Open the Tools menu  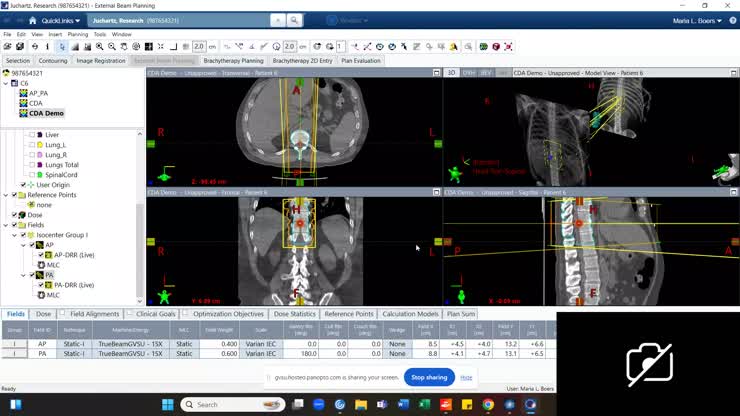(x=100, y=34)
